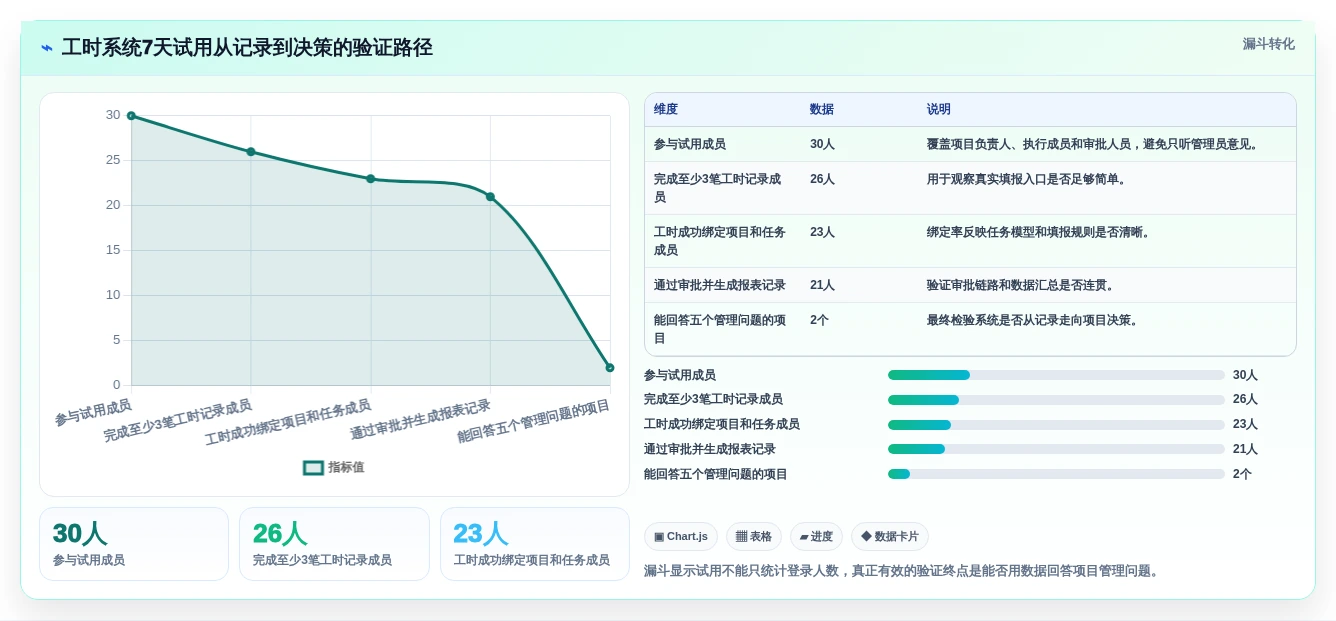Click the 工时成功绑定项目和任务成员 progress bar
This screenshot has width=1336, height=621.
click(1056, 425)
